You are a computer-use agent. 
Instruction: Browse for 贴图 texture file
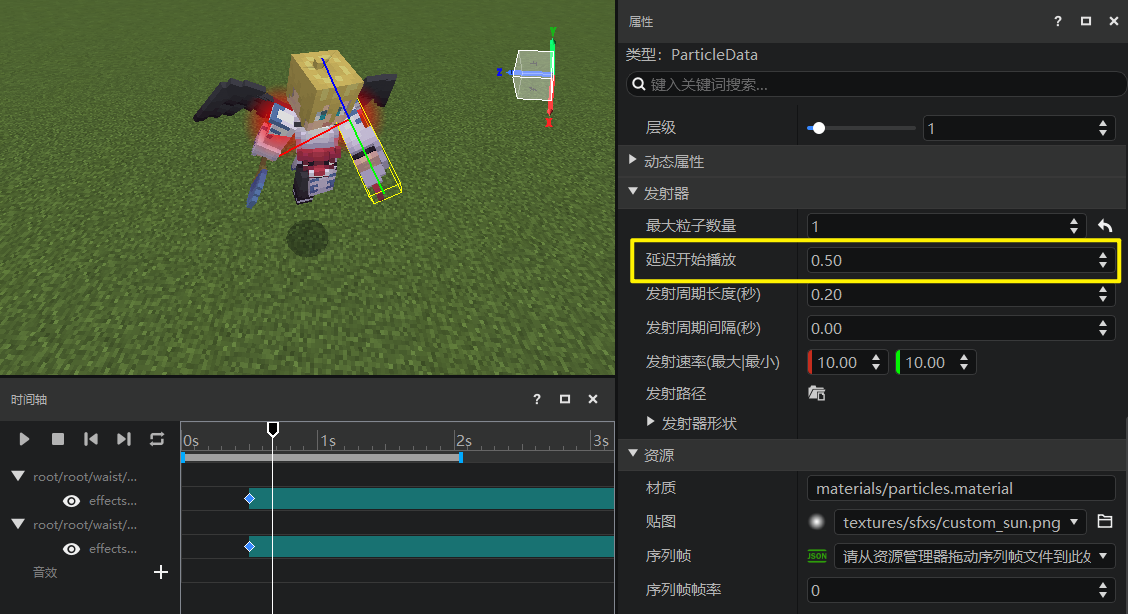click(1104, 522)
